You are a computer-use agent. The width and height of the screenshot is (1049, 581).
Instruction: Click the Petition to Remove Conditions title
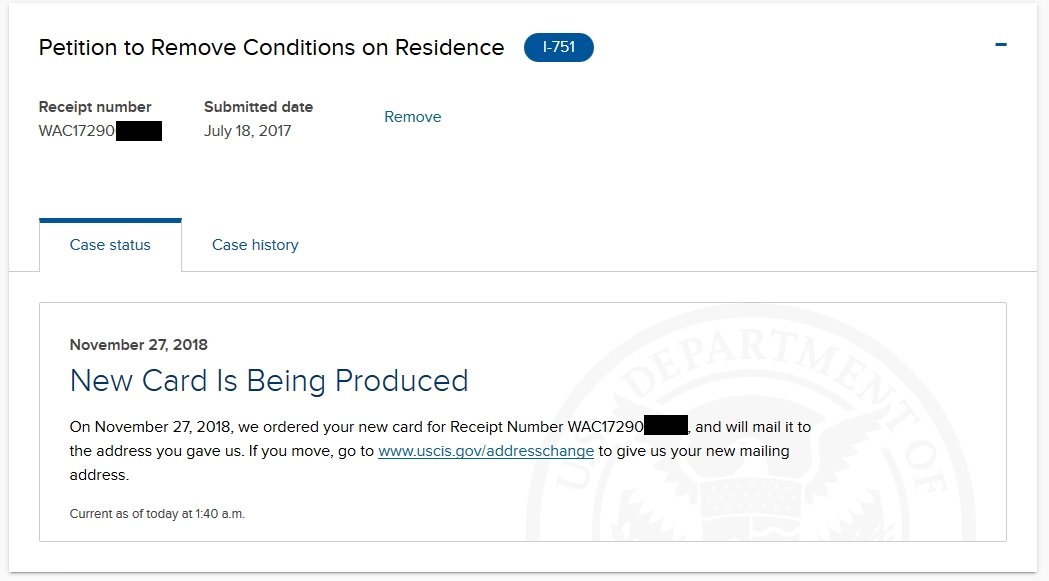click(272, 48)
